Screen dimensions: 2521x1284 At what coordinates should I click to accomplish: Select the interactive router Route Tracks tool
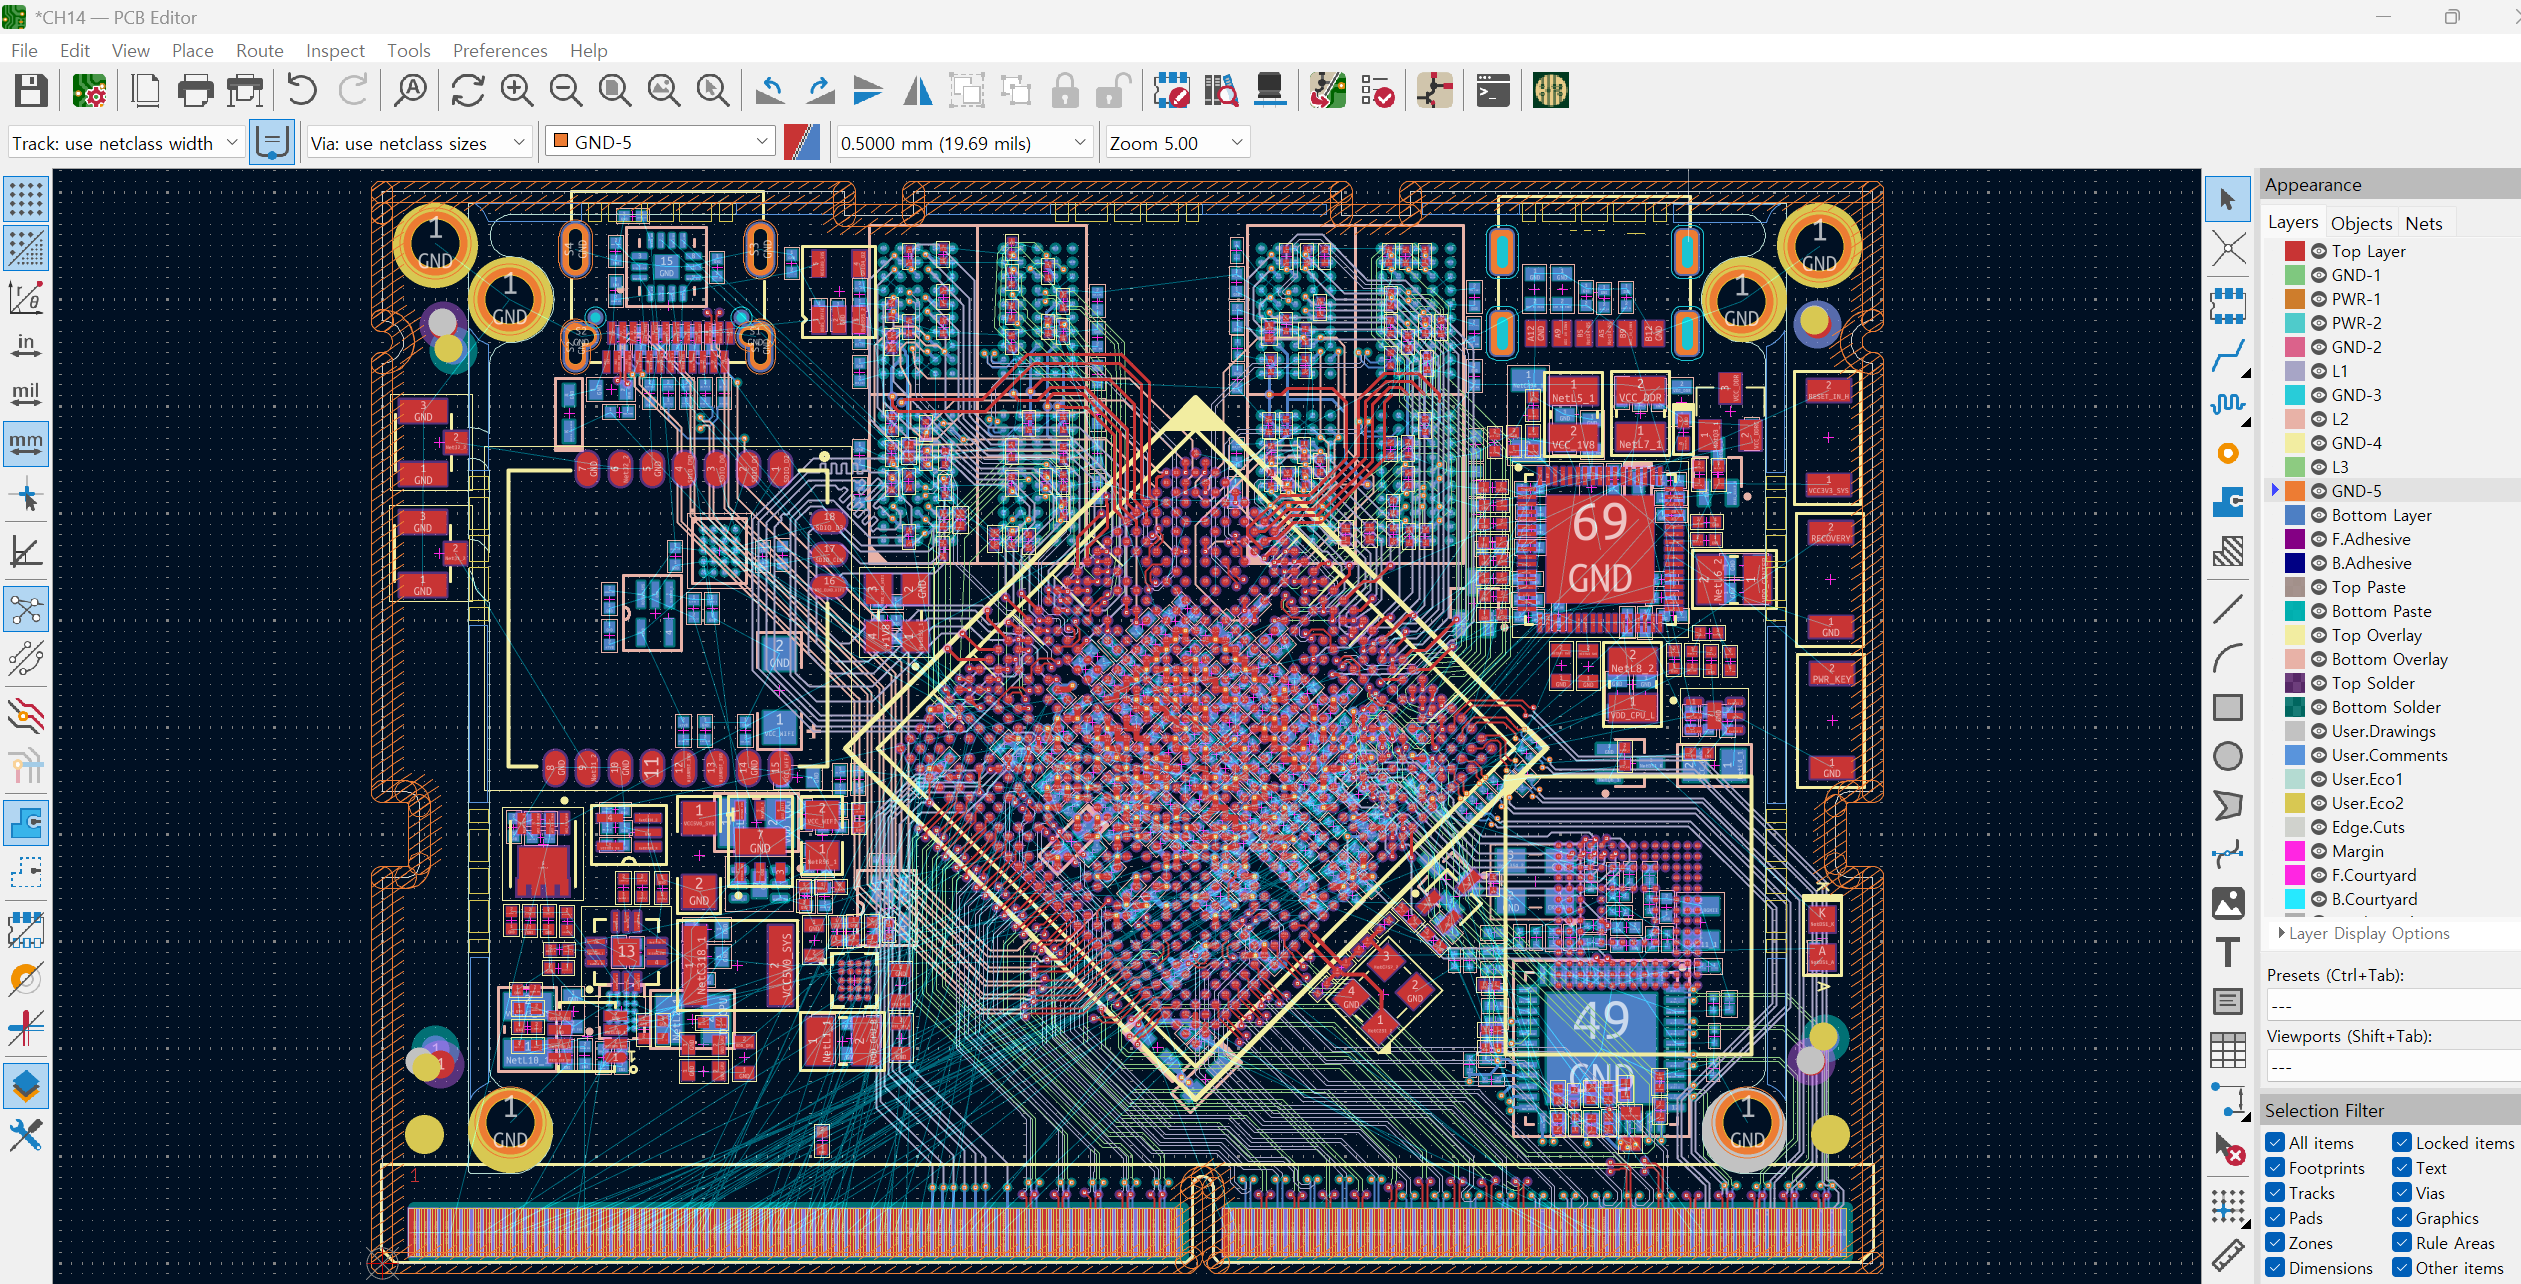(2229, 355)
